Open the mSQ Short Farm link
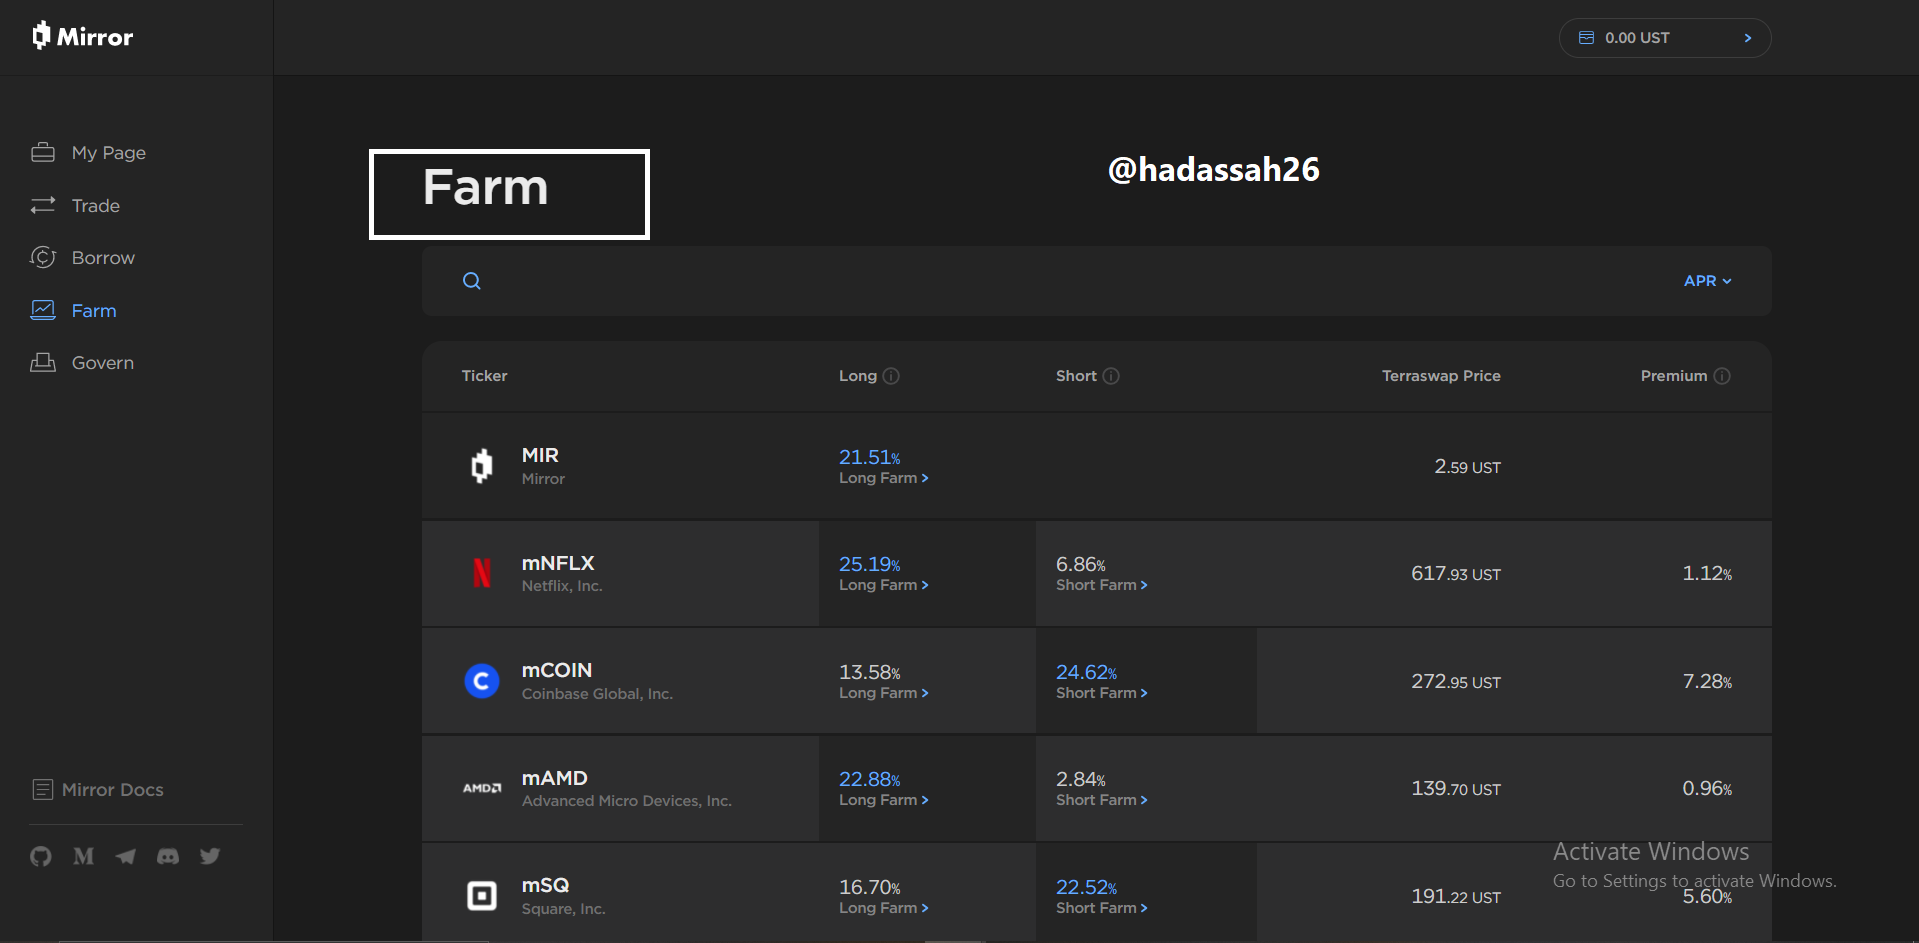Viewport: 1919px width, 943px height. 1102,908
